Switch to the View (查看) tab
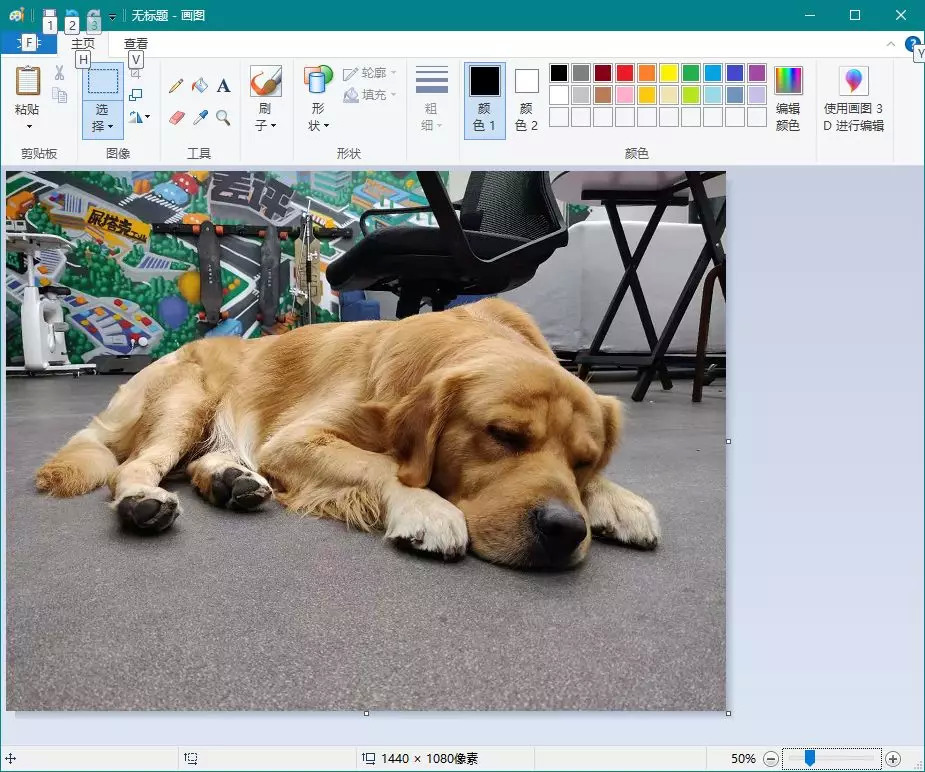The height and width of the screenshot is (772, 925). (x=136, y=44)
